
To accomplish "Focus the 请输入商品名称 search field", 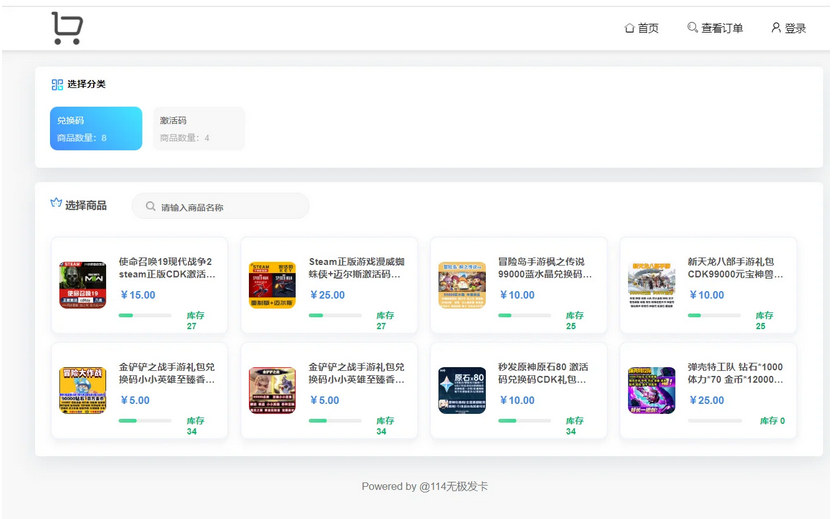I will tap(220, 206).
